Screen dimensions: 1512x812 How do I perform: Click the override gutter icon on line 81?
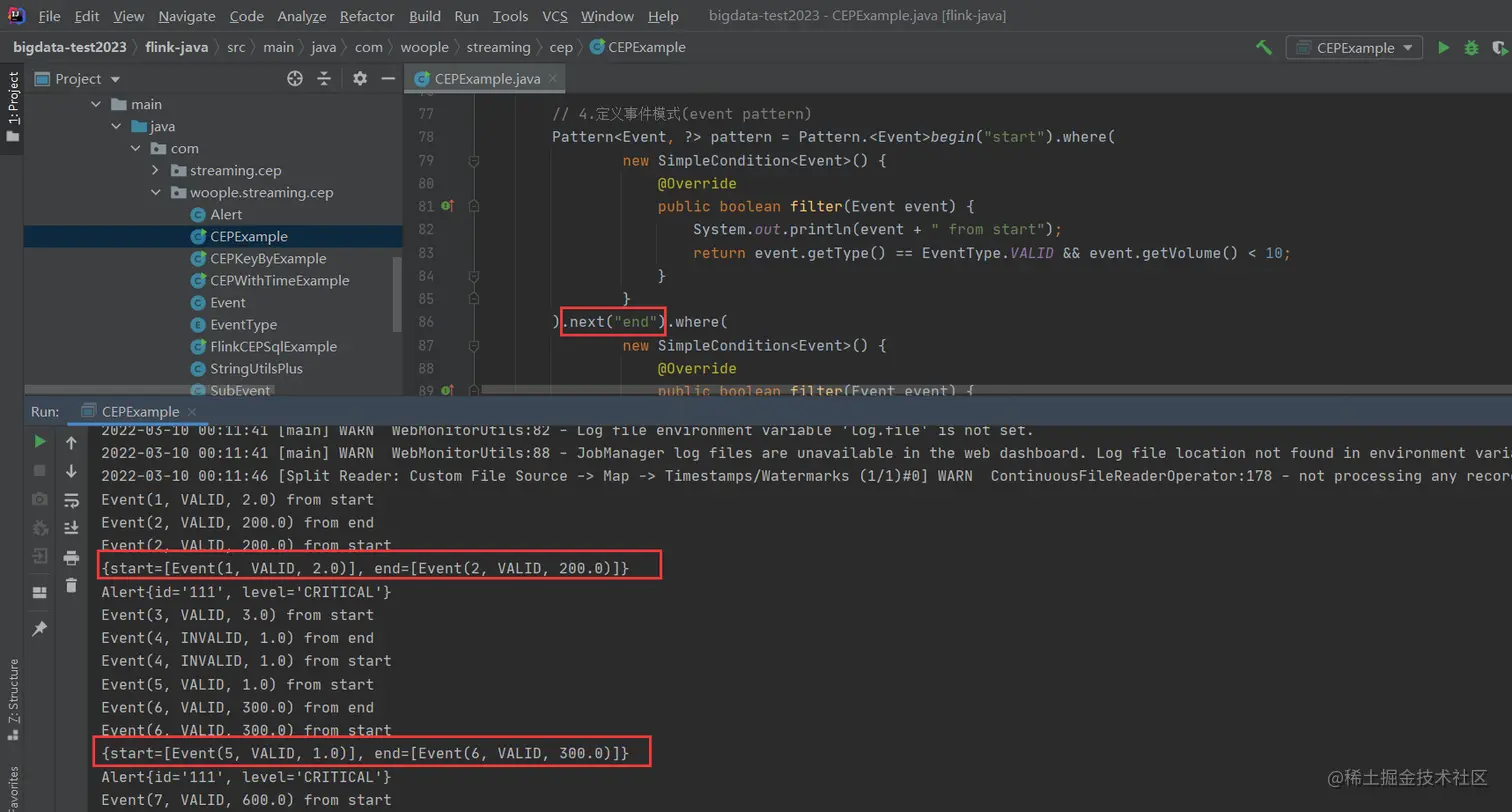(447, 206)
